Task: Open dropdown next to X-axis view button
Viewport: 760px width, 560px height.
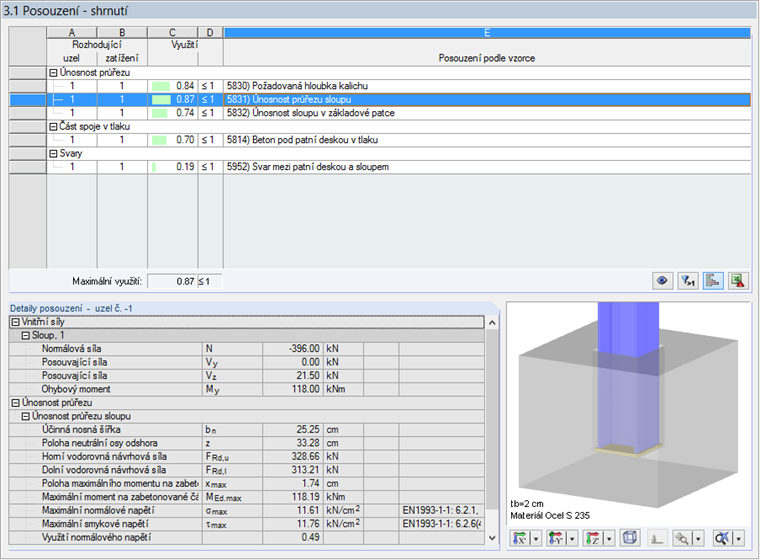Action: click(536, 538)
